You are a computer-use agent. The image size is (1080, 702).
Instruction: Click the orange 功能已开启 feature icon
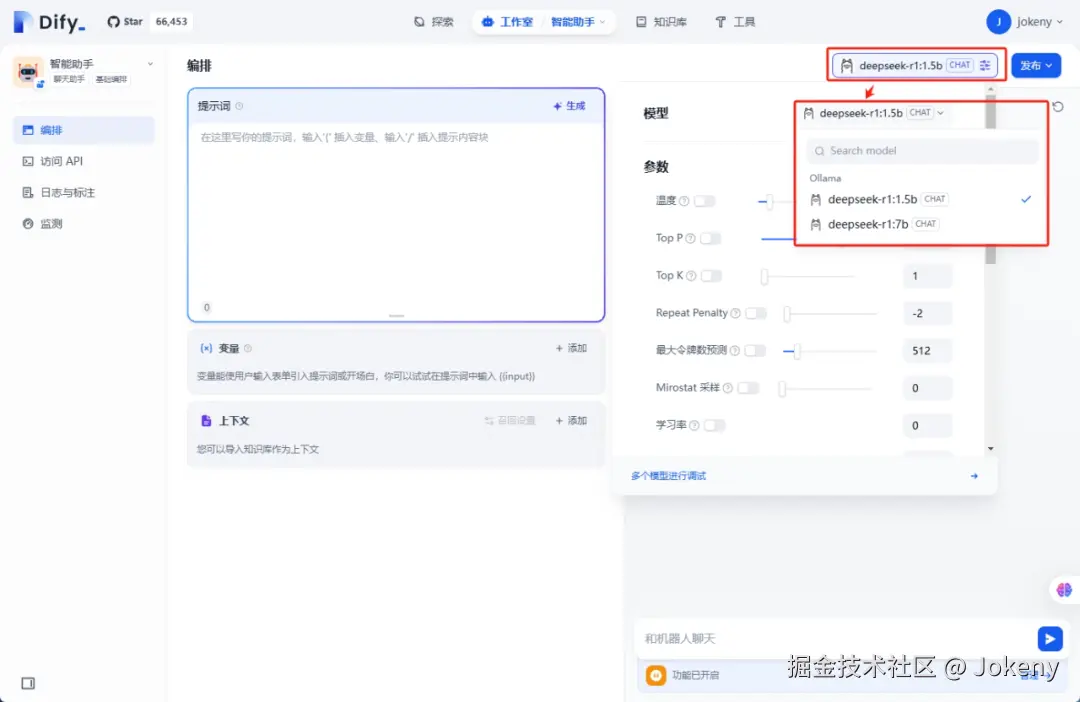pyautogui.click(x=656, y=675)
